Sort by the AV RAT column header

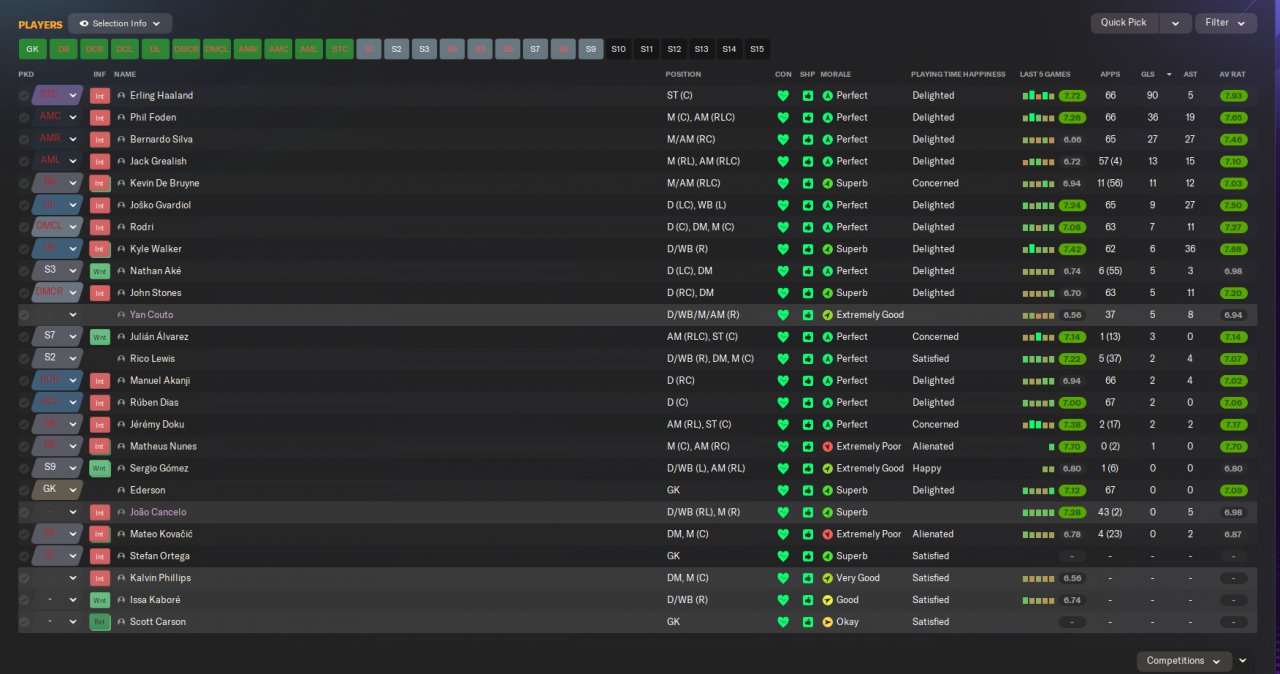click(1231, 74)
